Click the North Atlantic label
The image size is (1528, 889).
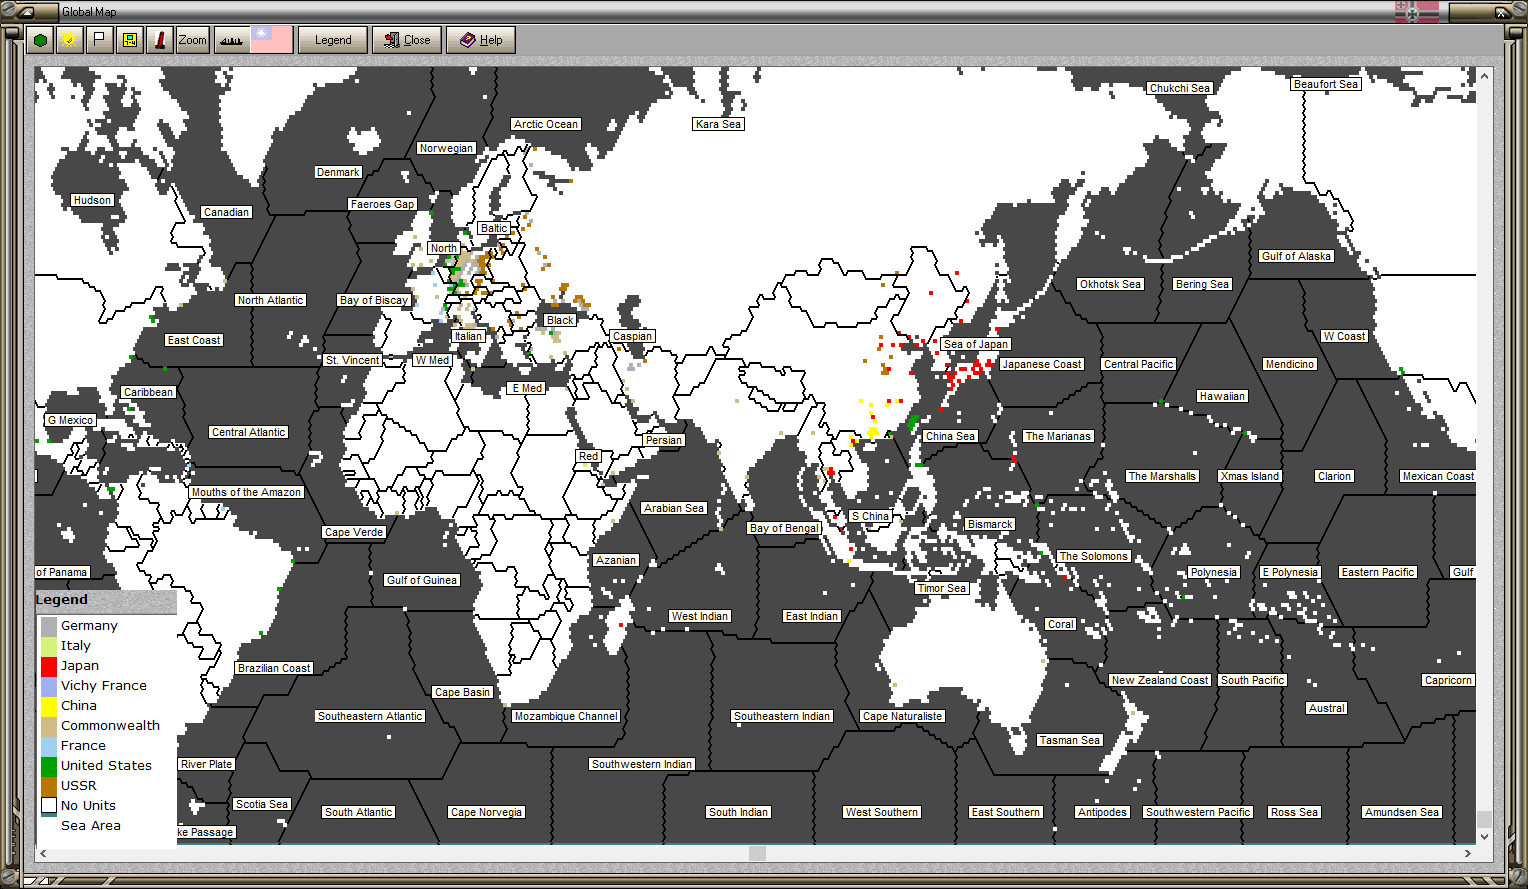point(270,300)
